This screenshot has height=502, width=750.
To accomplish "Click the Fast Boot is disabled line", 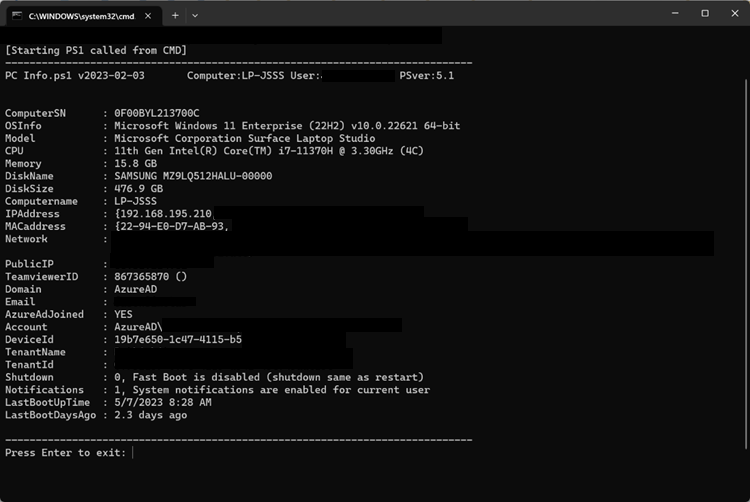I will [x=261, y=377].
